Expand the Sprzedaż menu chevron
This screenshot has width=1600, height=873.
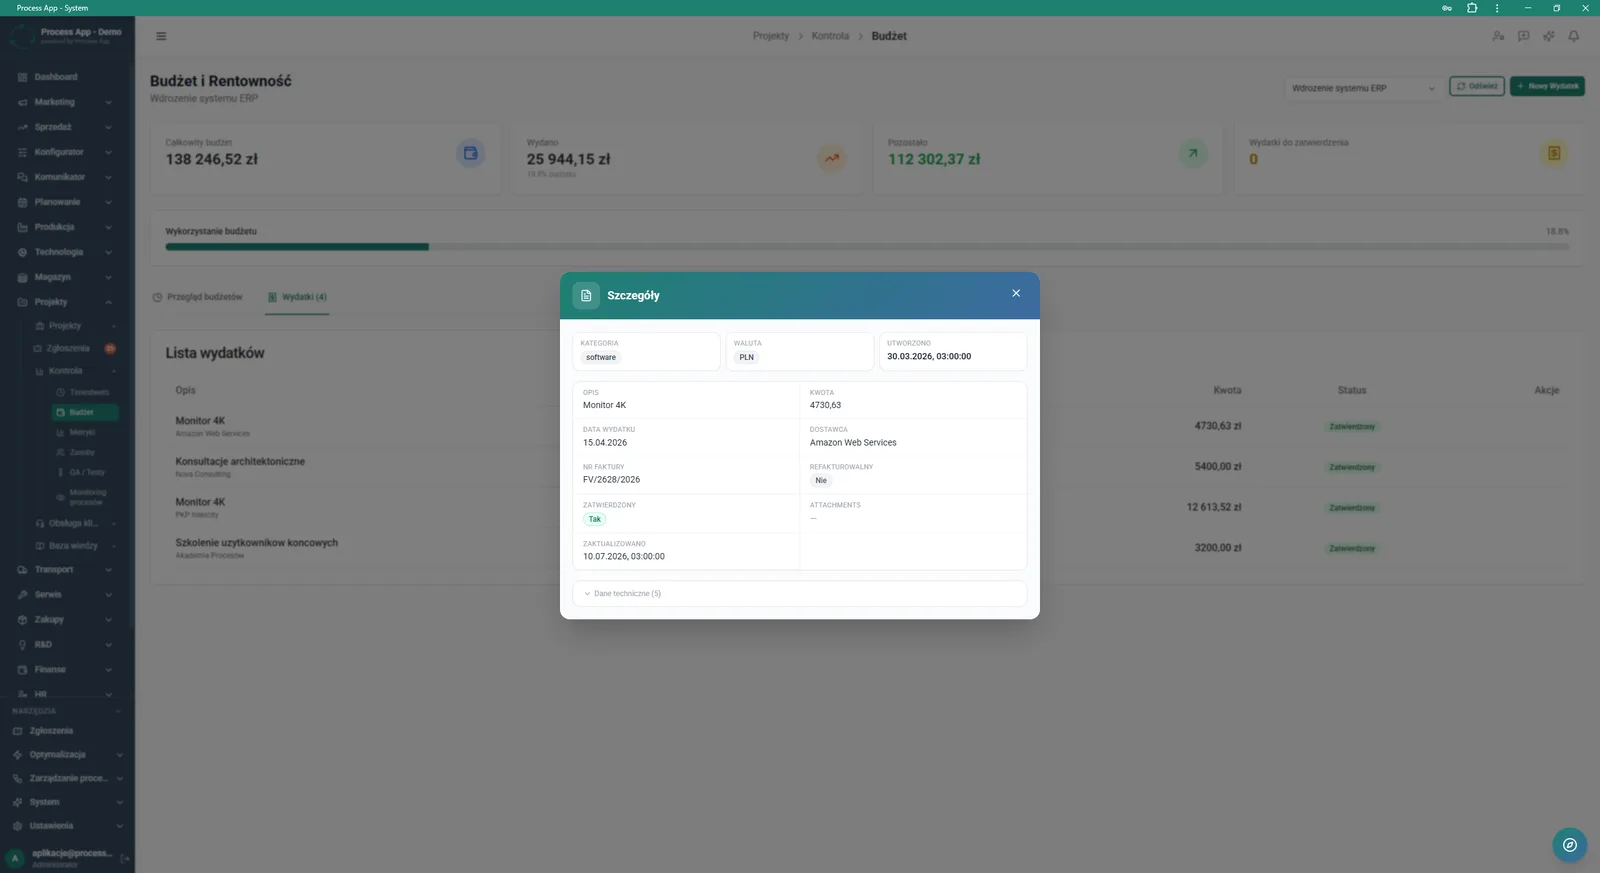pyautogui.click(x=108, y=127)
